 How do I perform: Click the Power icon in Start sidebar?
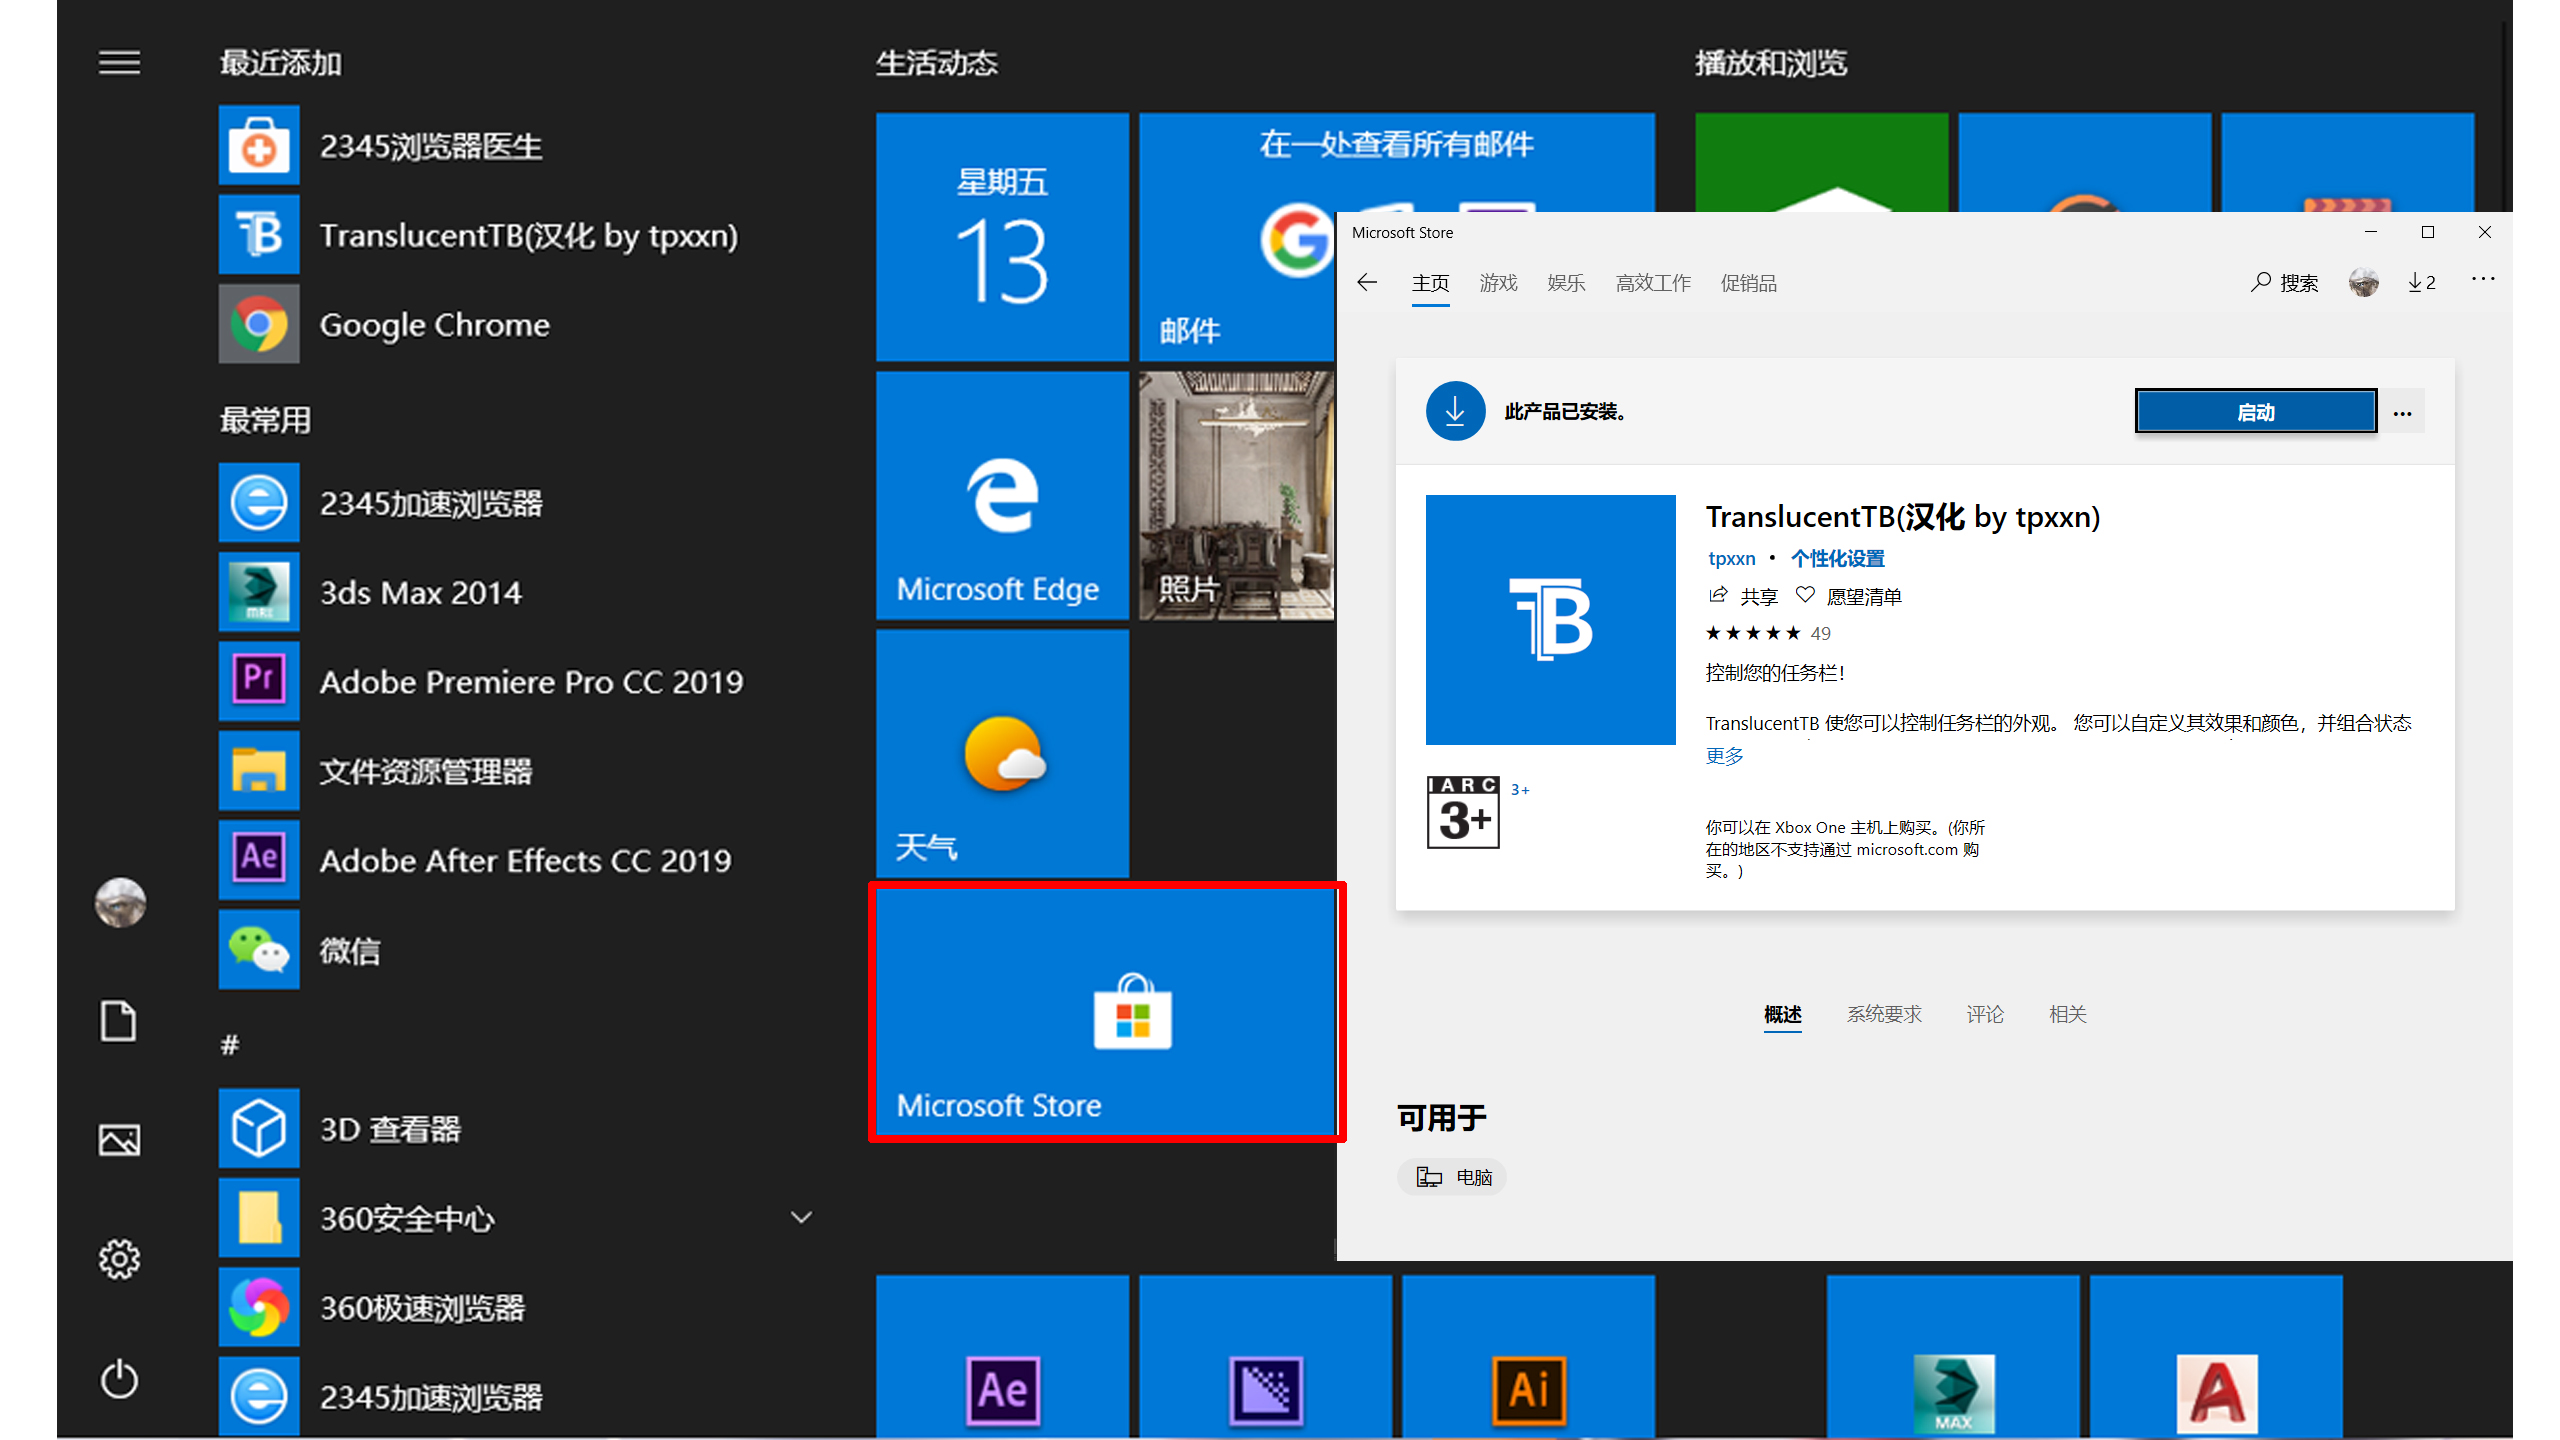coord(119,1379)
